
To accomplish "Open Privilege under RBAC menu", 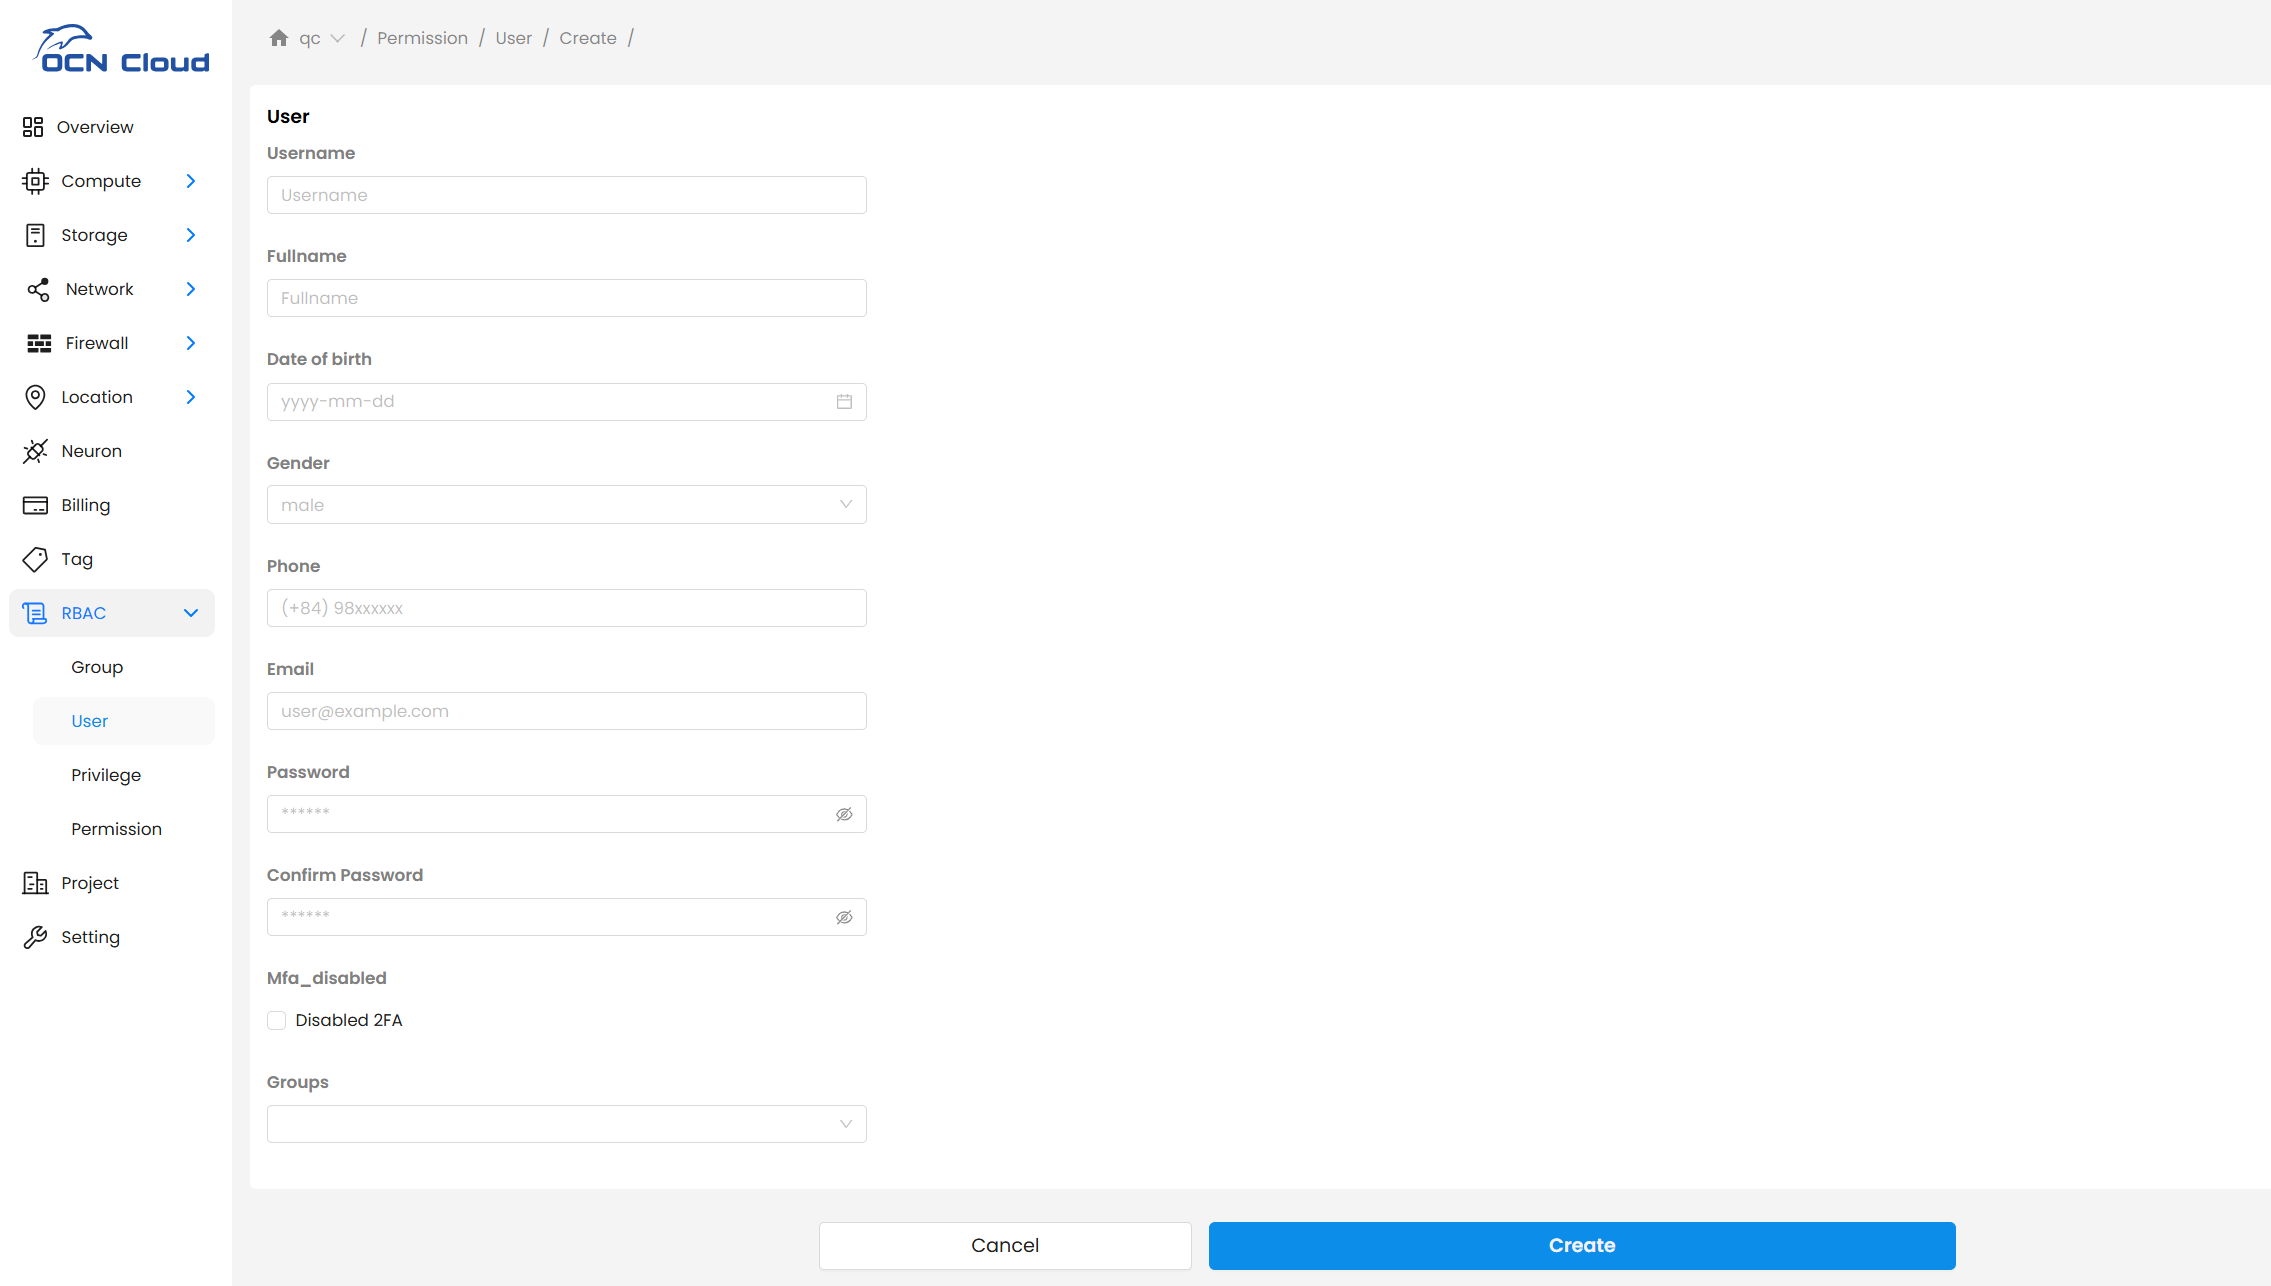I will 106,775.
